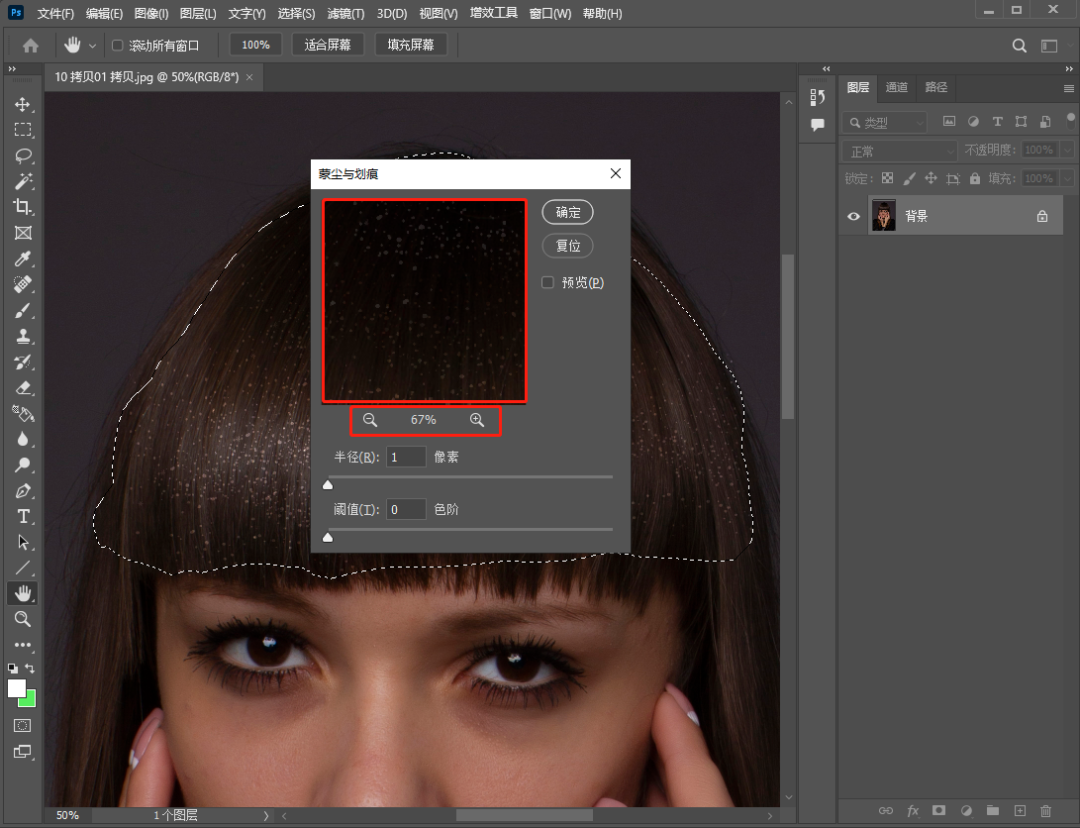Toggle 滚动所有窗口 checkbox
Image resolution: width=1080 pixels, height=828 pixels.
tap(117, 45)
